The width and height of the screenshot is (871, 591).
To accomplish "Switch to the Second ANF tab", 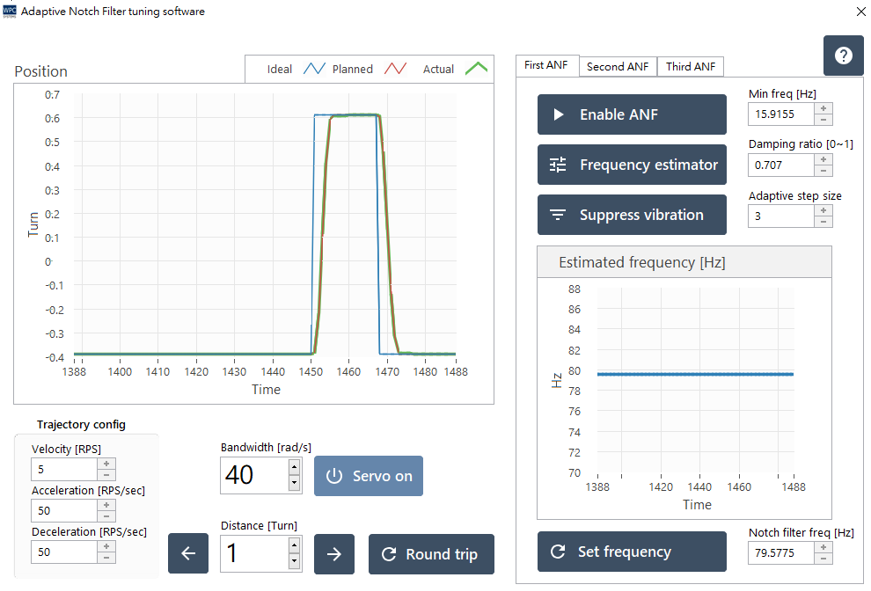I will [x=617, y=66].
